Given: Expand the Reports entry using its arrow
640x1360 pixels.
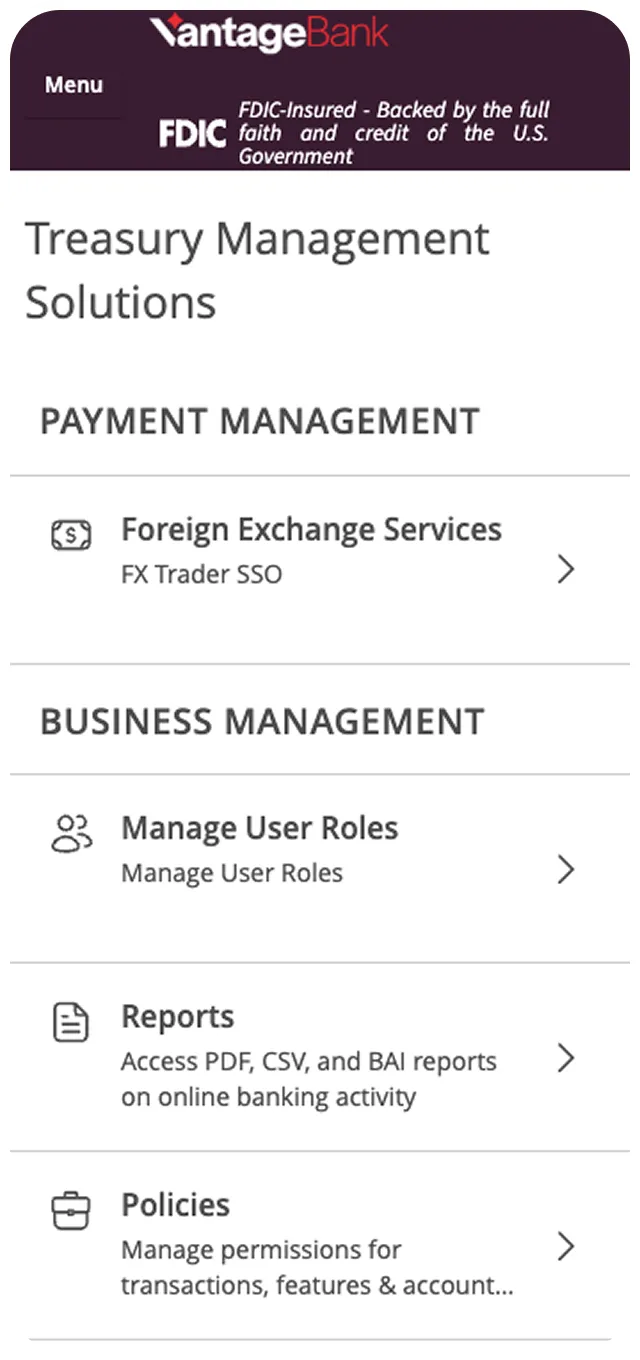Looking at the screenshot, I should 567,1058.
